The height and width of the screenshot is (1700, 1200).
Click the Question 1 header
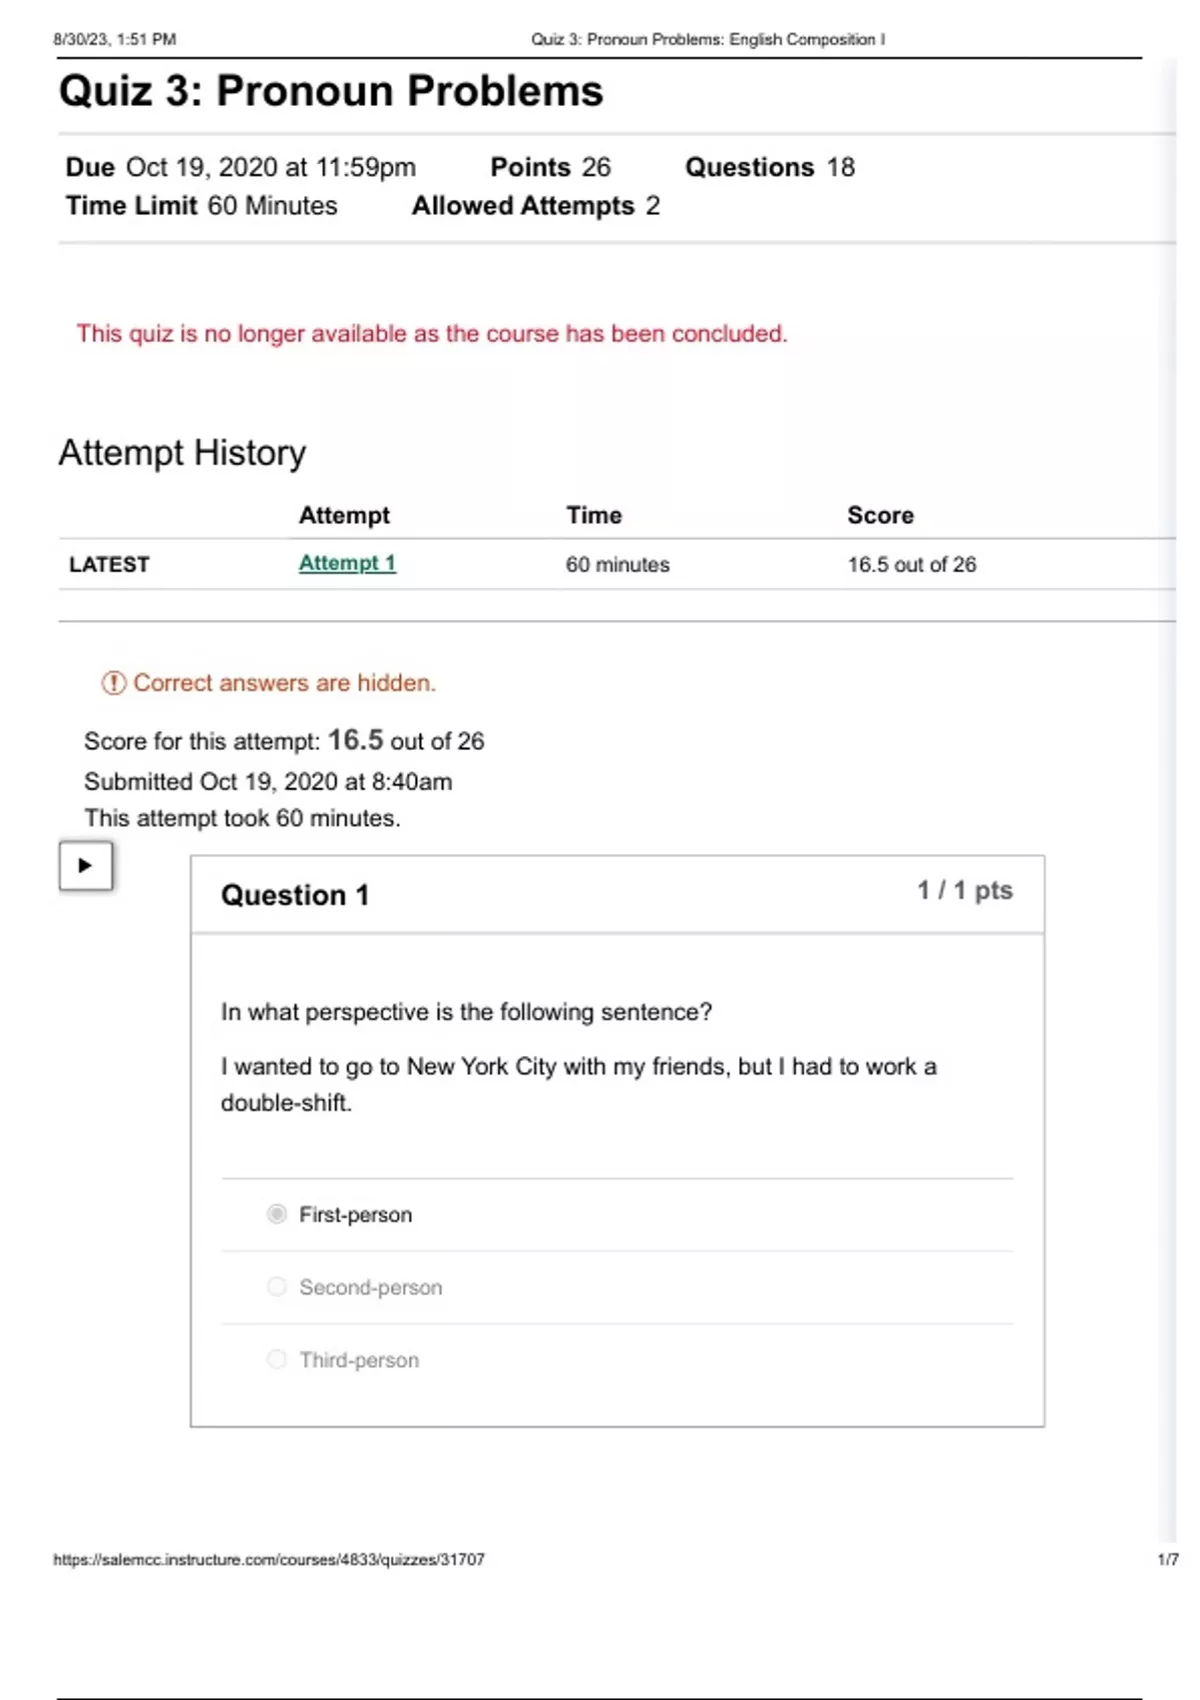coord(295,895)
